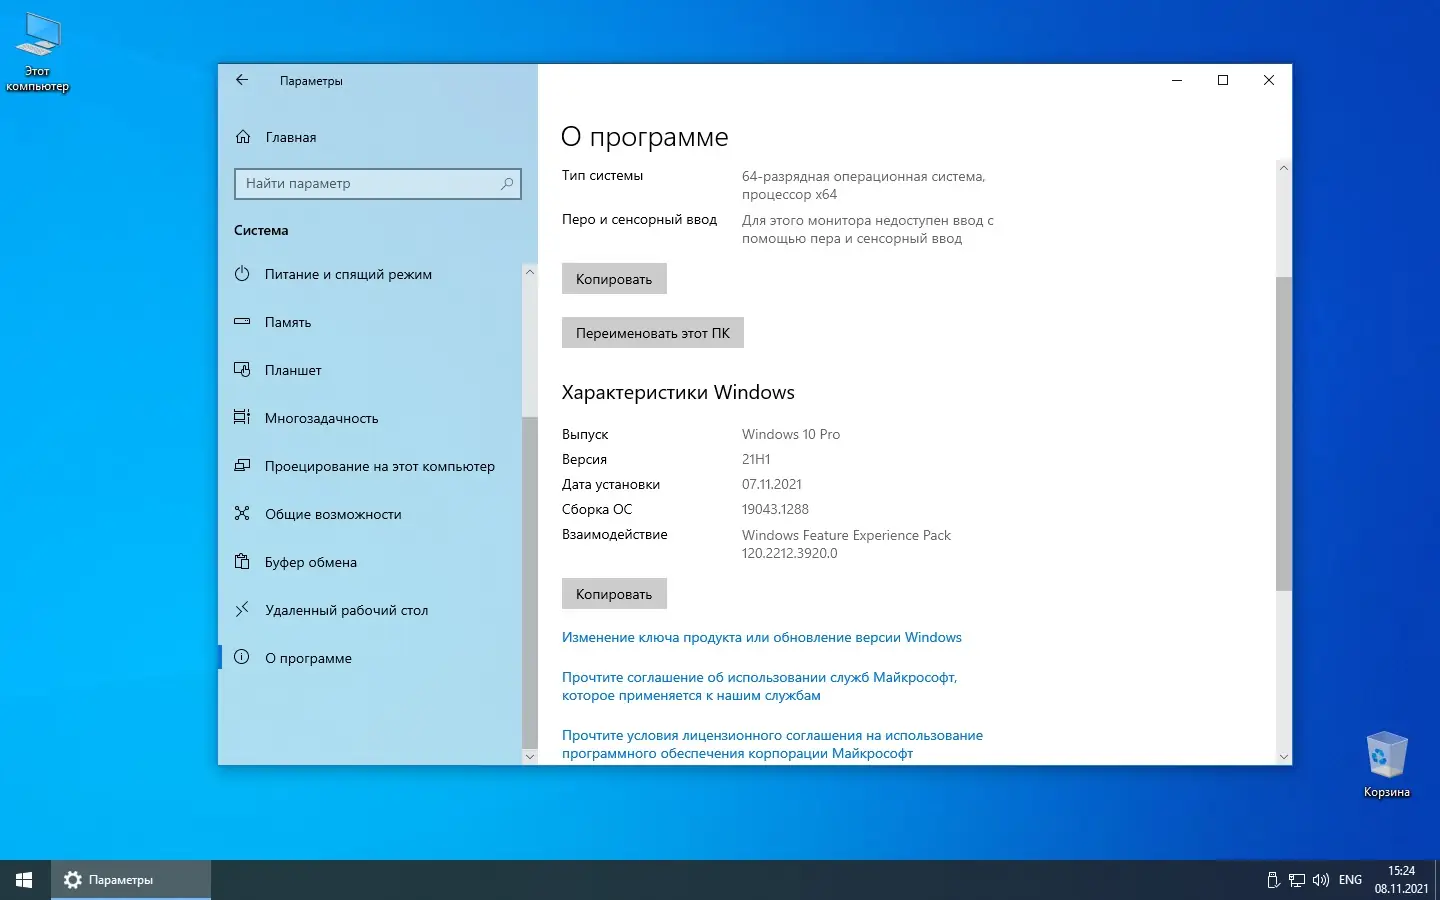Open Буфер обмена clipboard settings
Screen dimensions: 1440x900
click(311, 562)
